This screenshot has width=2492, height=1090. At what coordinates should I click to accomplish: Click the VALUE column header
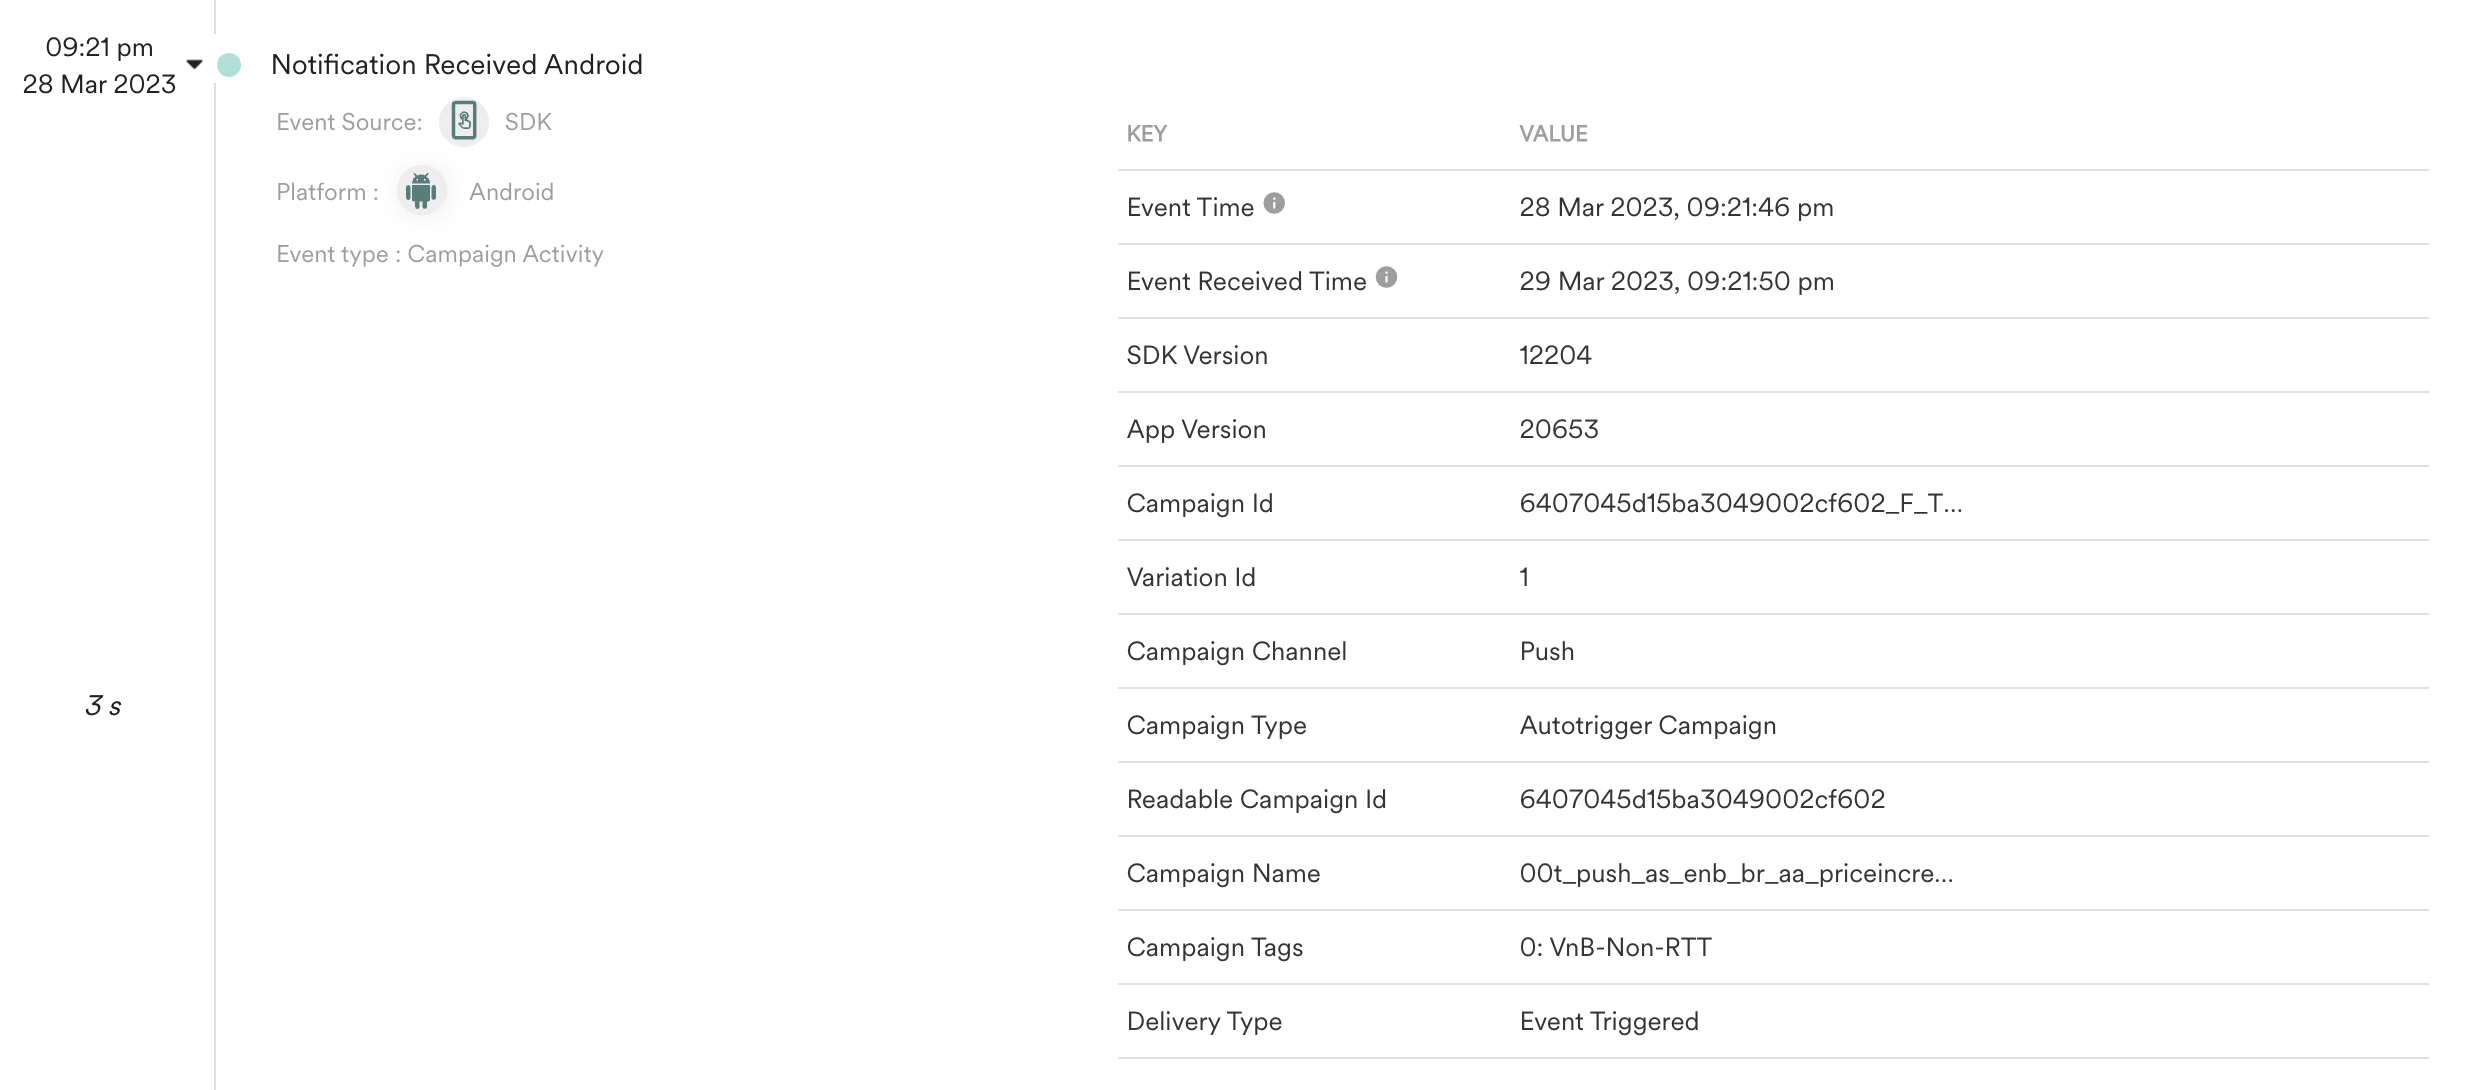coord(1553,134)
